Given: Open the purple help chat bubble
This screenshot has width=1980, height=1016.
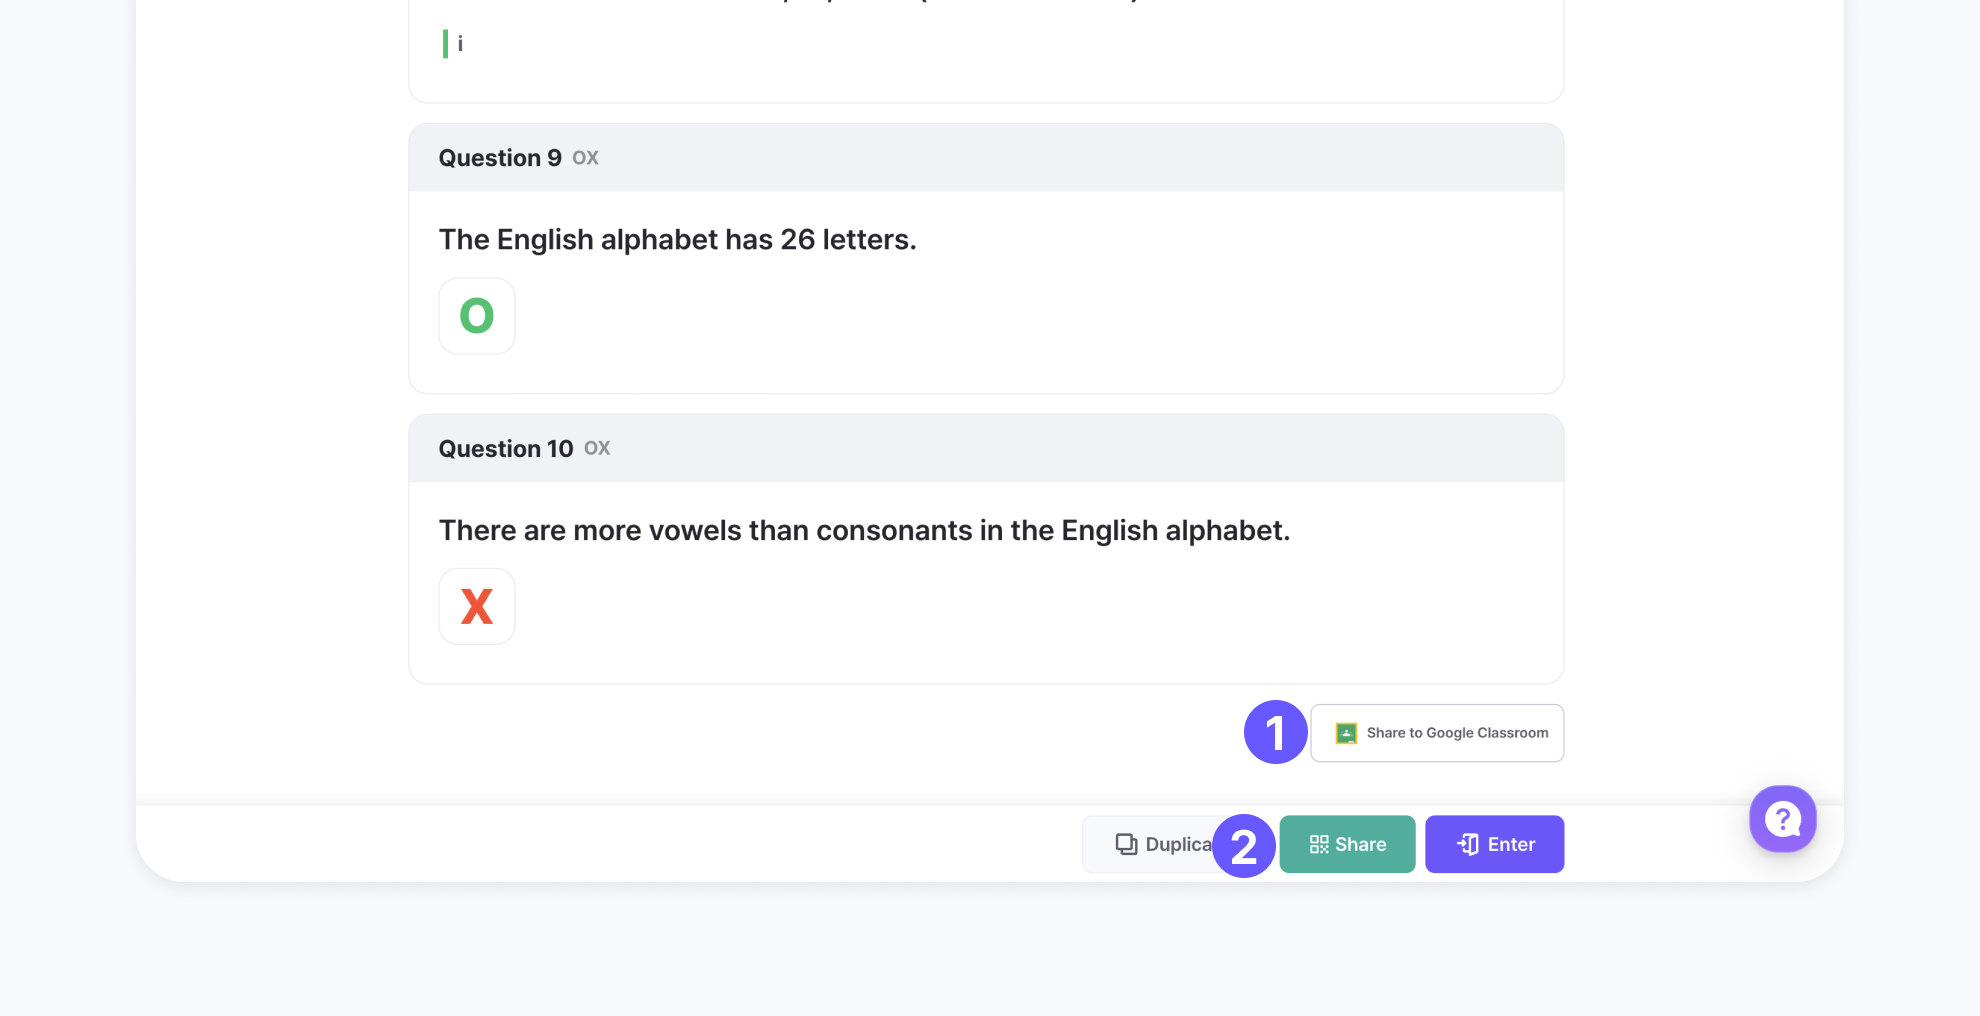Looking at the screenshot, I should pyautogui.click(x=1782, y=819).
